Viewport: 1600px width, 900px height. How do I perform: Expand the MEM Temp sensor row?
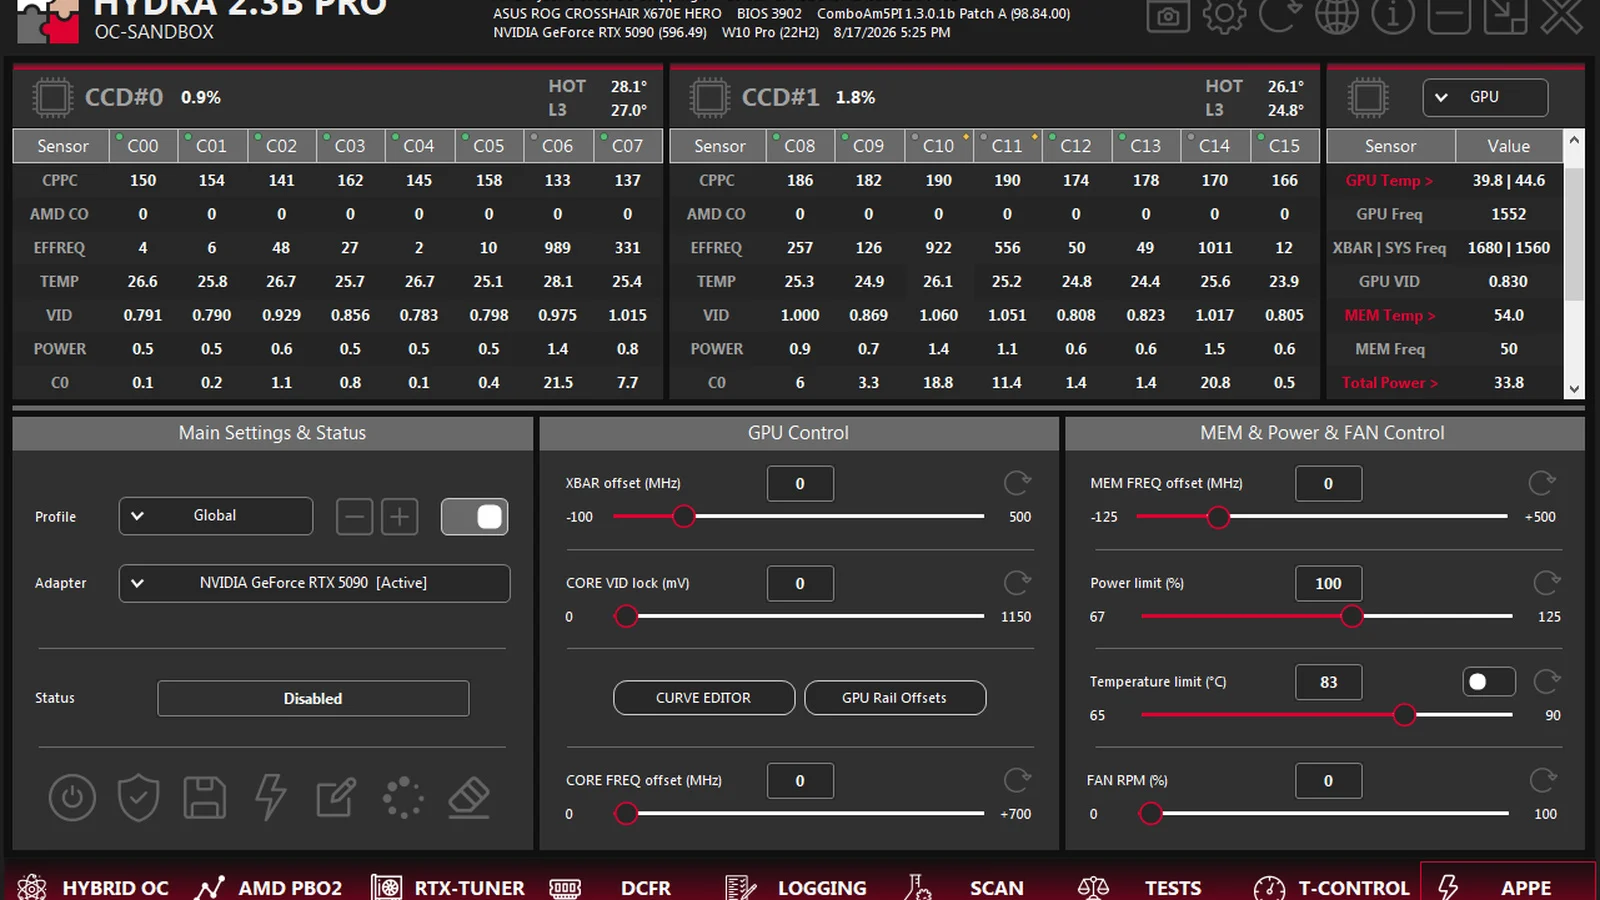tap(1389, 315)
